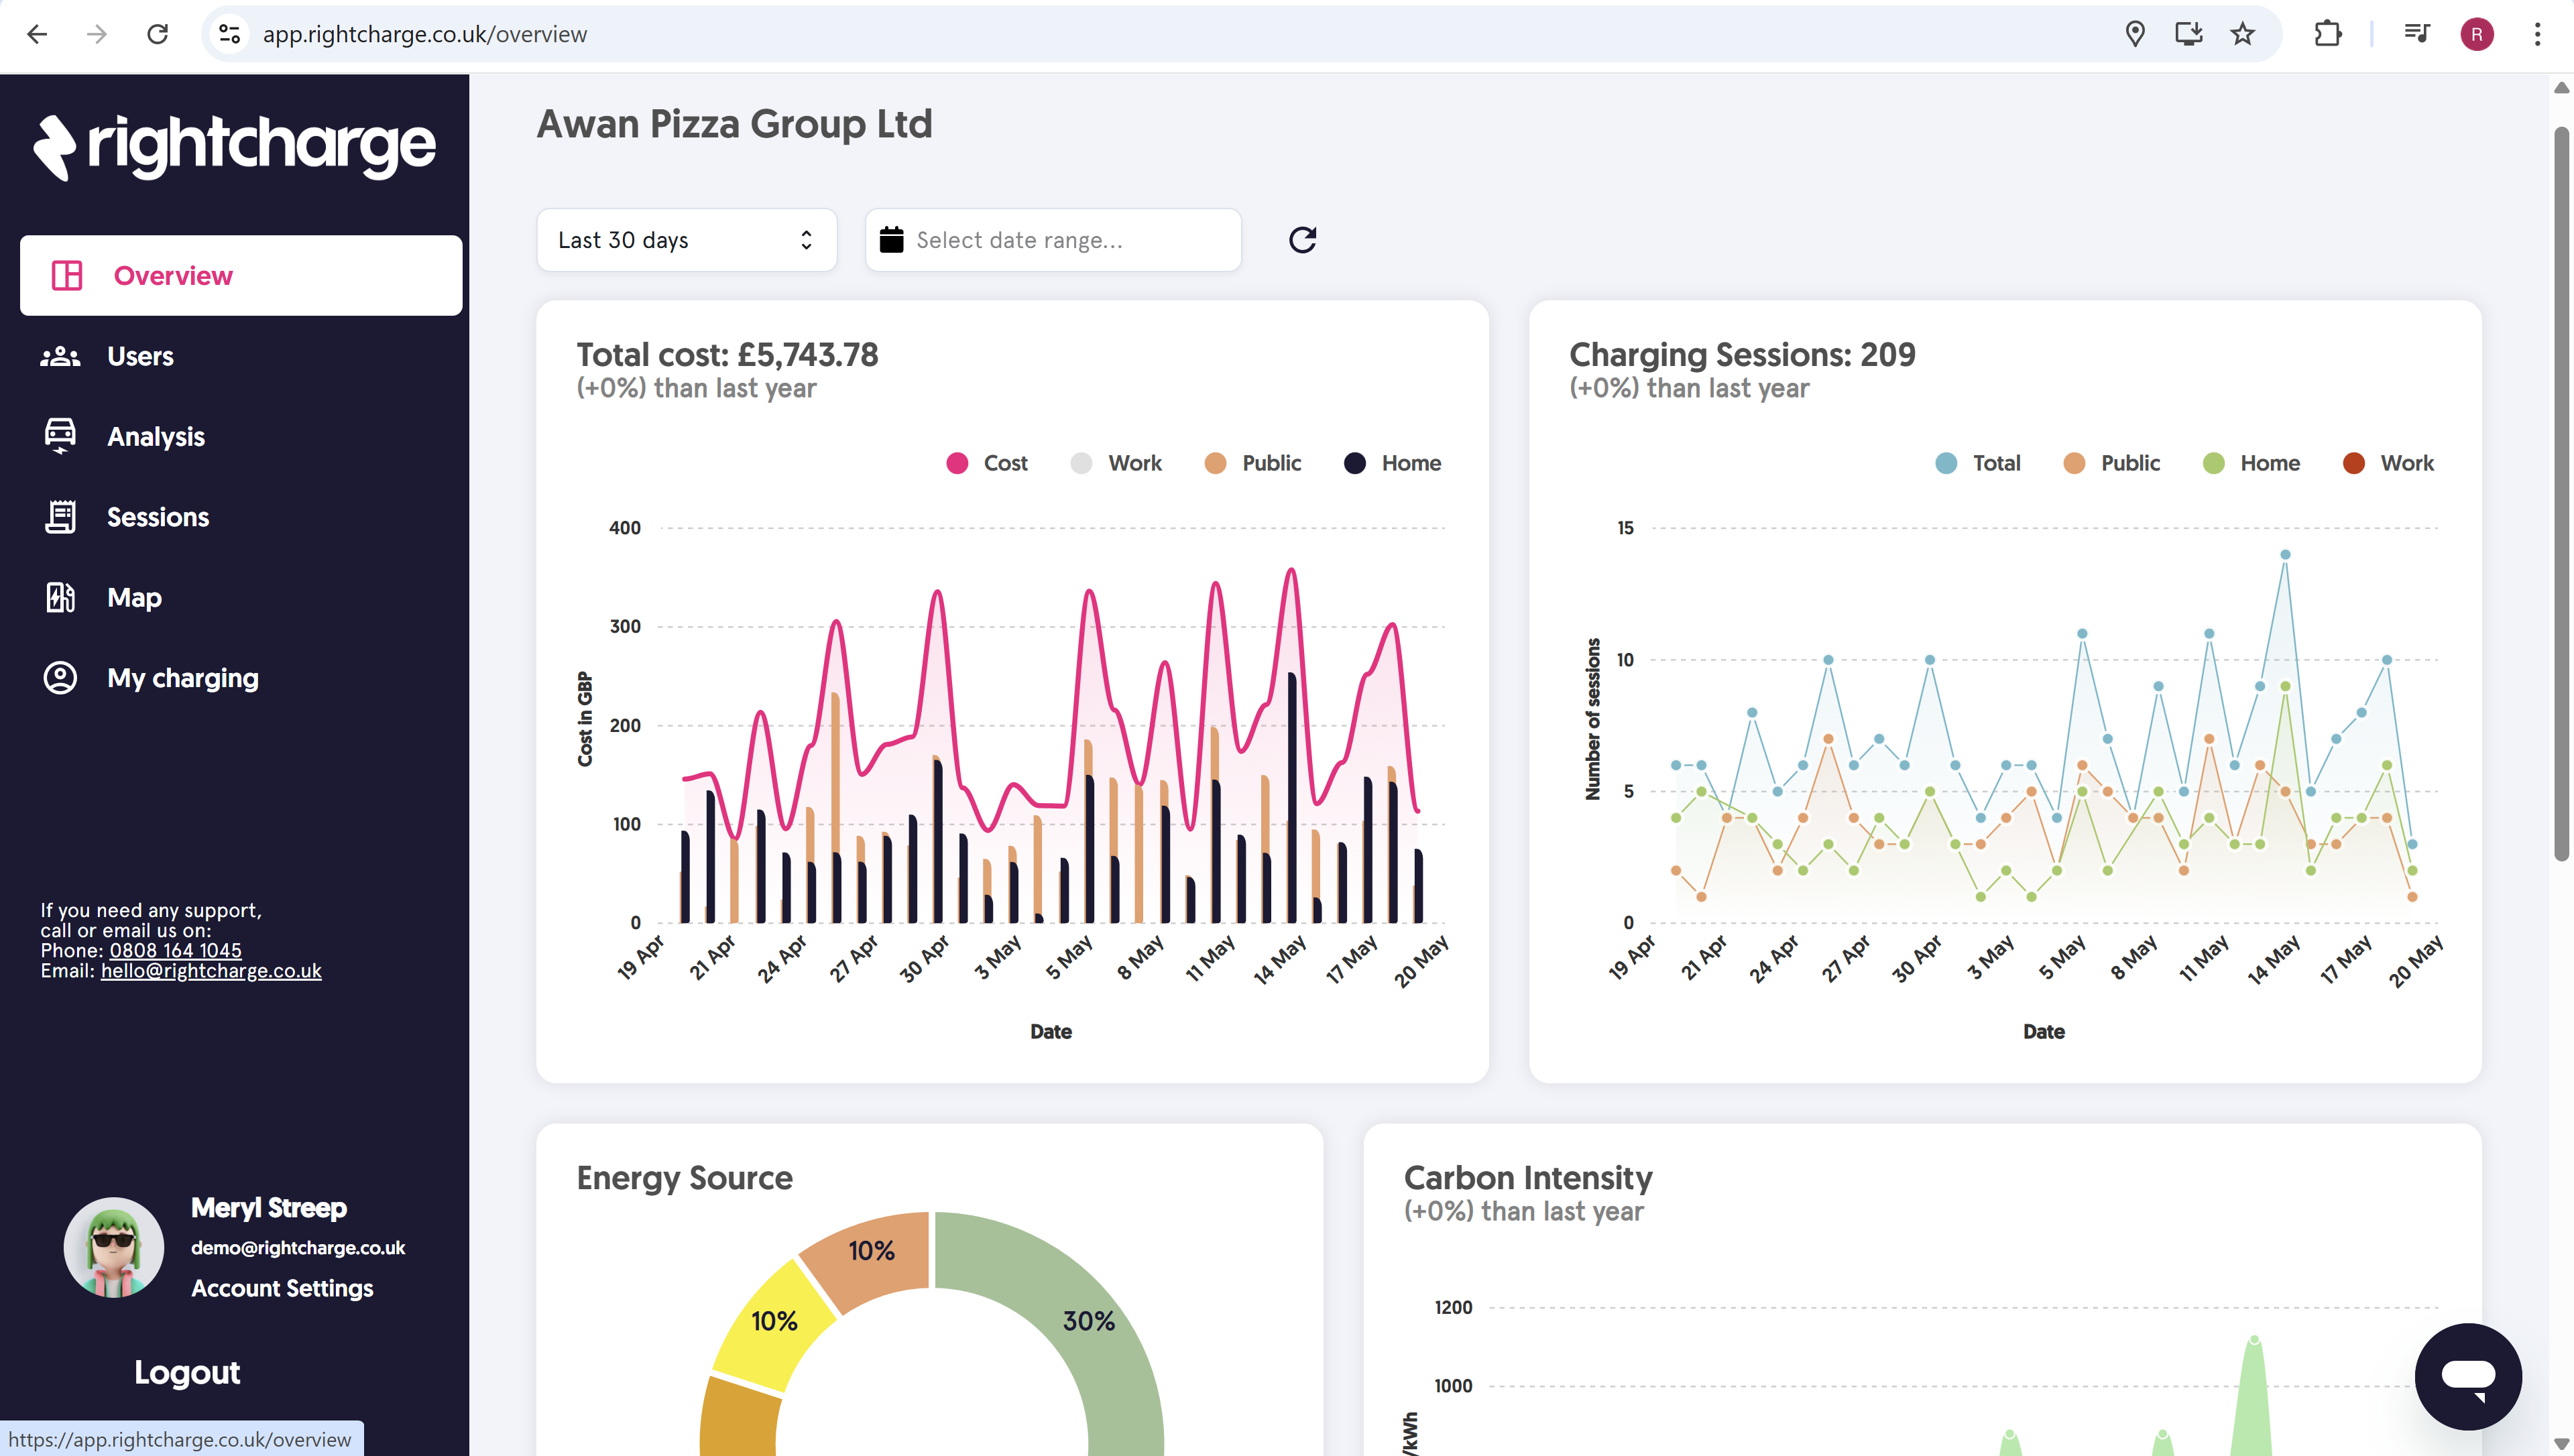Click the Users group icon in sidebar
2574x1456 pixels.
(60, 356)
